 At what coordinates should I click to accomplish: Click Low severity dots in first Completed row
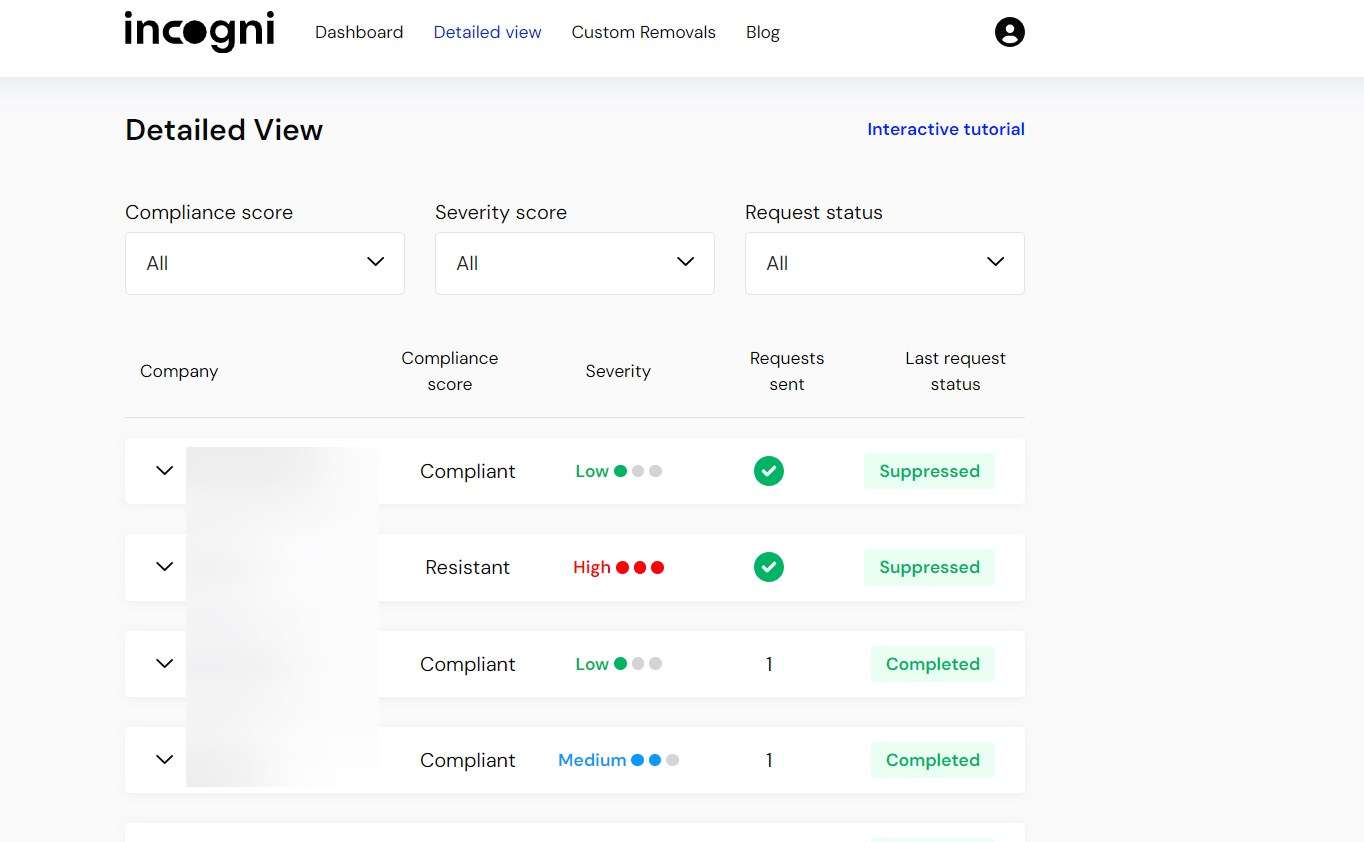[x=637, y=664]
